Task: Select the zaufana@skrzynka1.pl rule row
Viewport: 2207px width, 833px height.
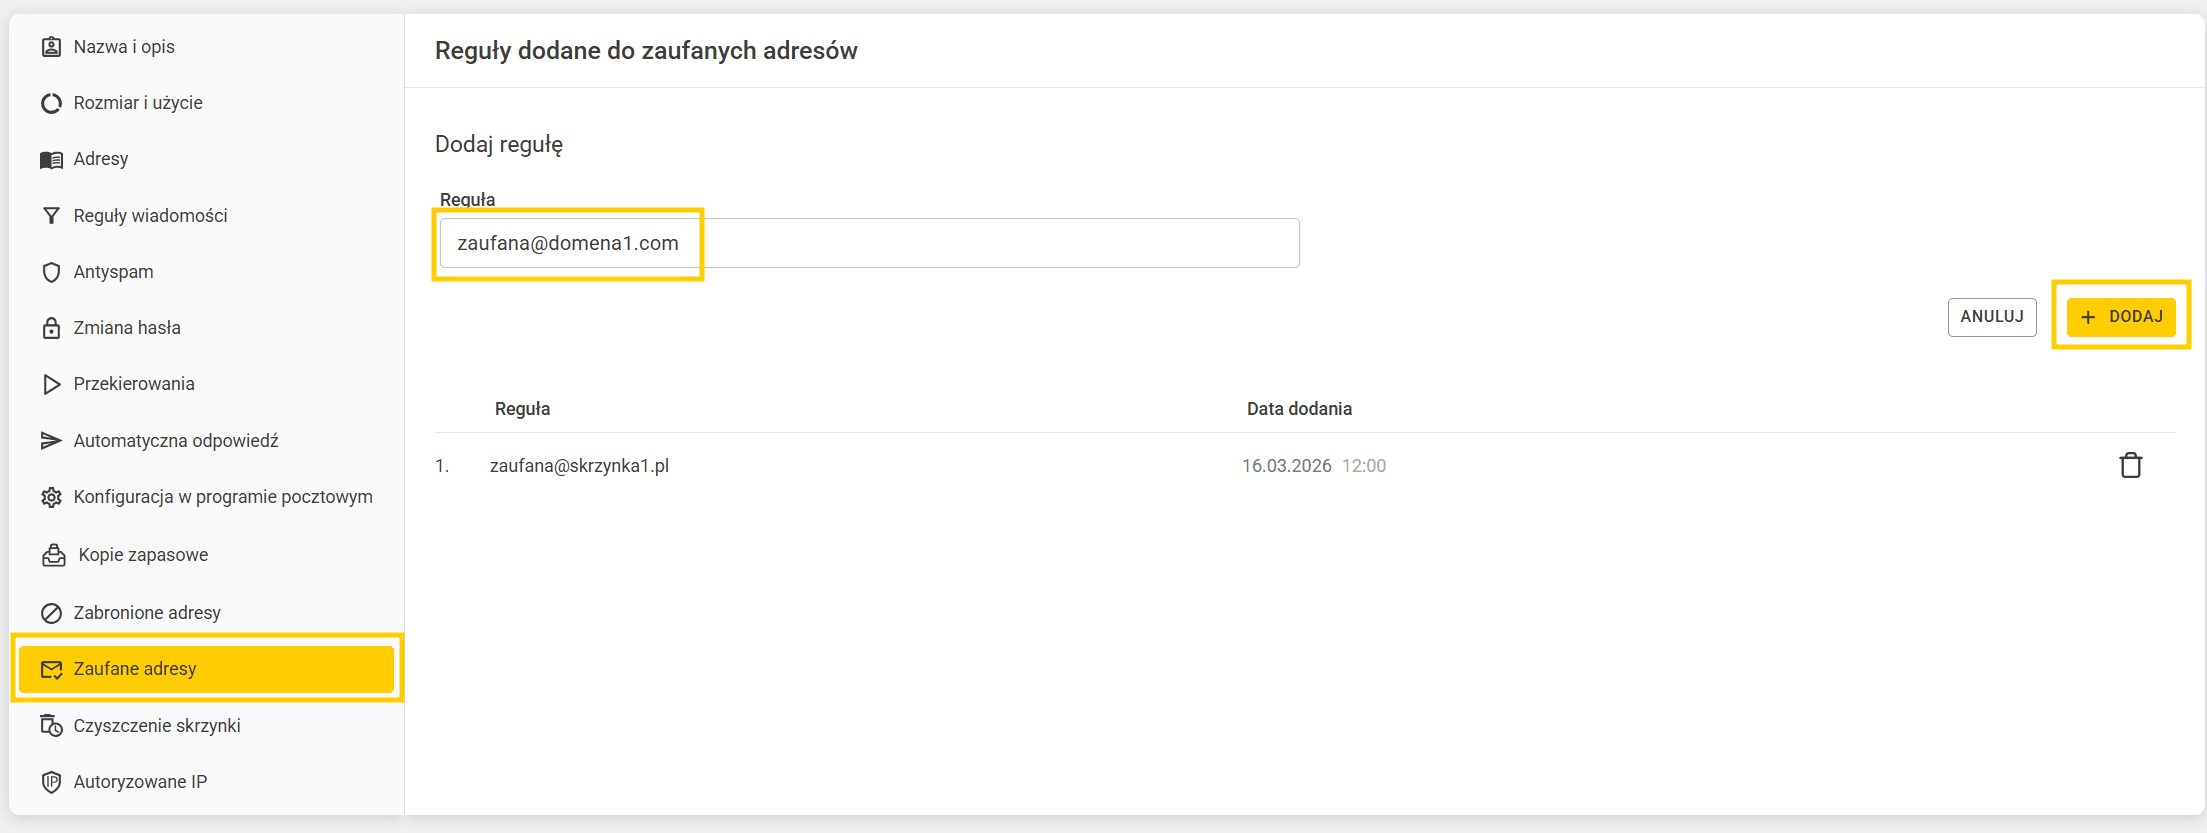Action: point(1305,466)
